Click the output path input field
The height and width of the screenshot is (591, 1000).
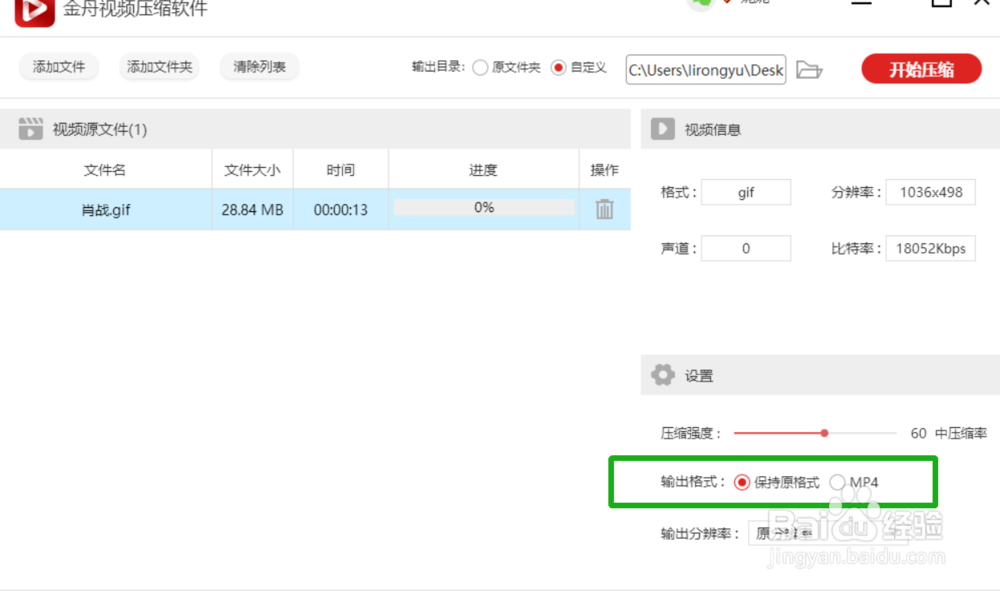705,70
